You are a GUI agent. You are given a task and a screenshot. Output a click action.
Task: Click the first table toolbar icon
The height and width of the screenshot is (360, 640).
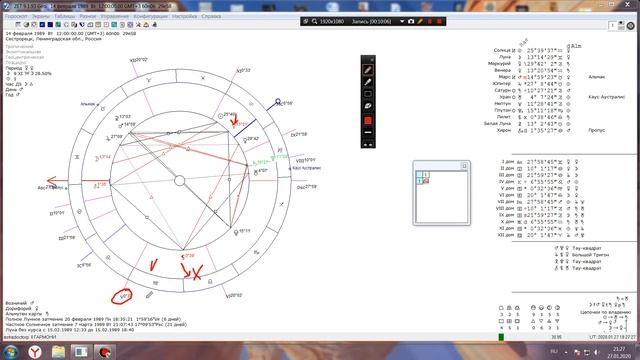(18, 24)
